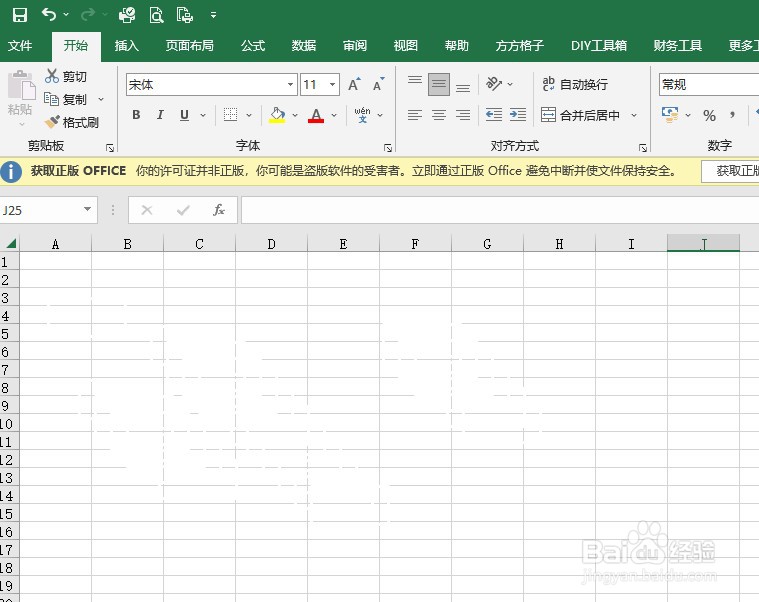Click the percent style icon
This screenshot has height=602, width=759.
click(709, 115)
